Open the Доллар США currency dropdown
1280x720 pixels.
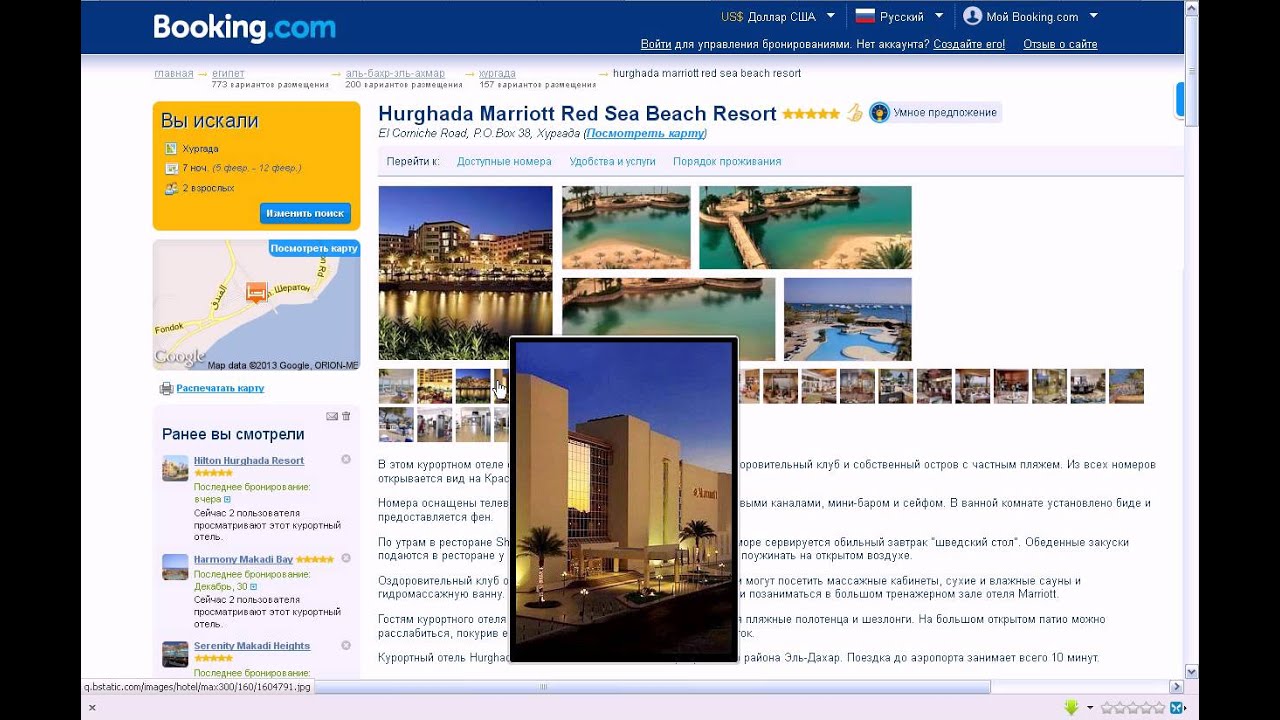click(x=831, y=16)
